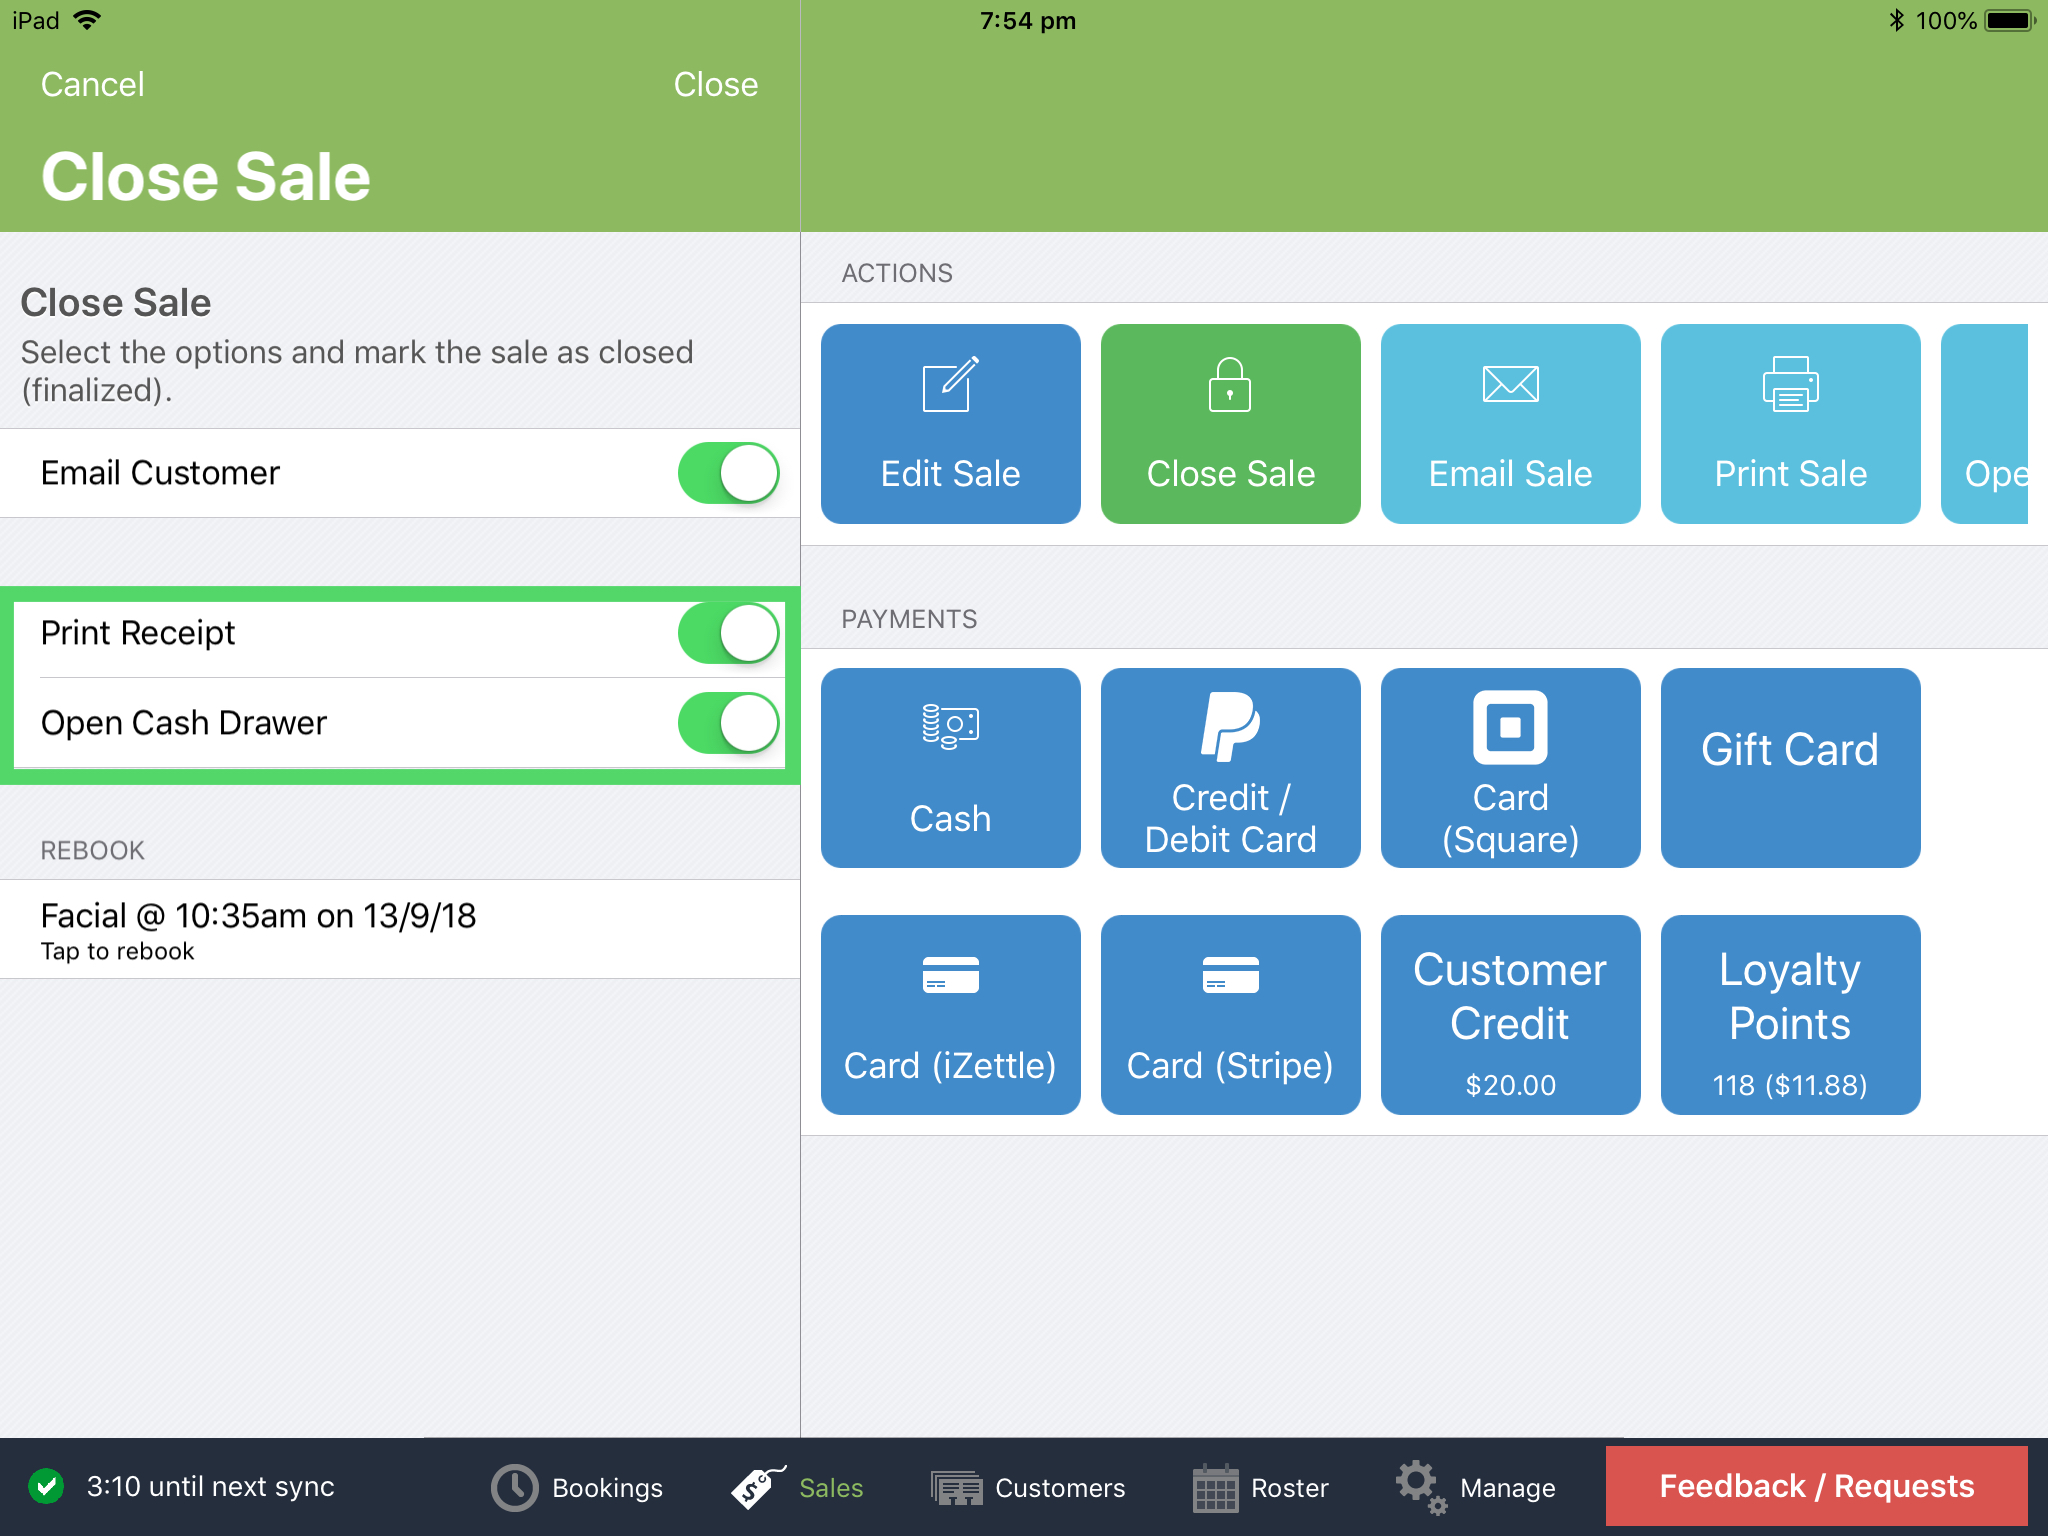Disable the Email Customer switch
Screen dimensions: 2048x1536
click(728, 473)
